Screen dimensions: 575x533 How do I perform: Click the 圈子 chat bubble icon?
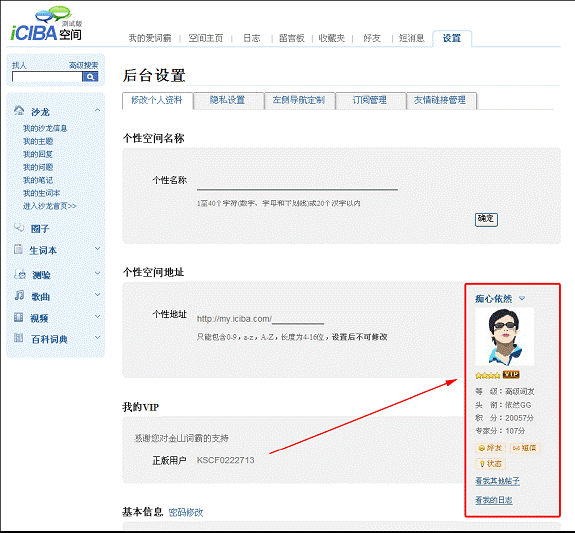19,227
